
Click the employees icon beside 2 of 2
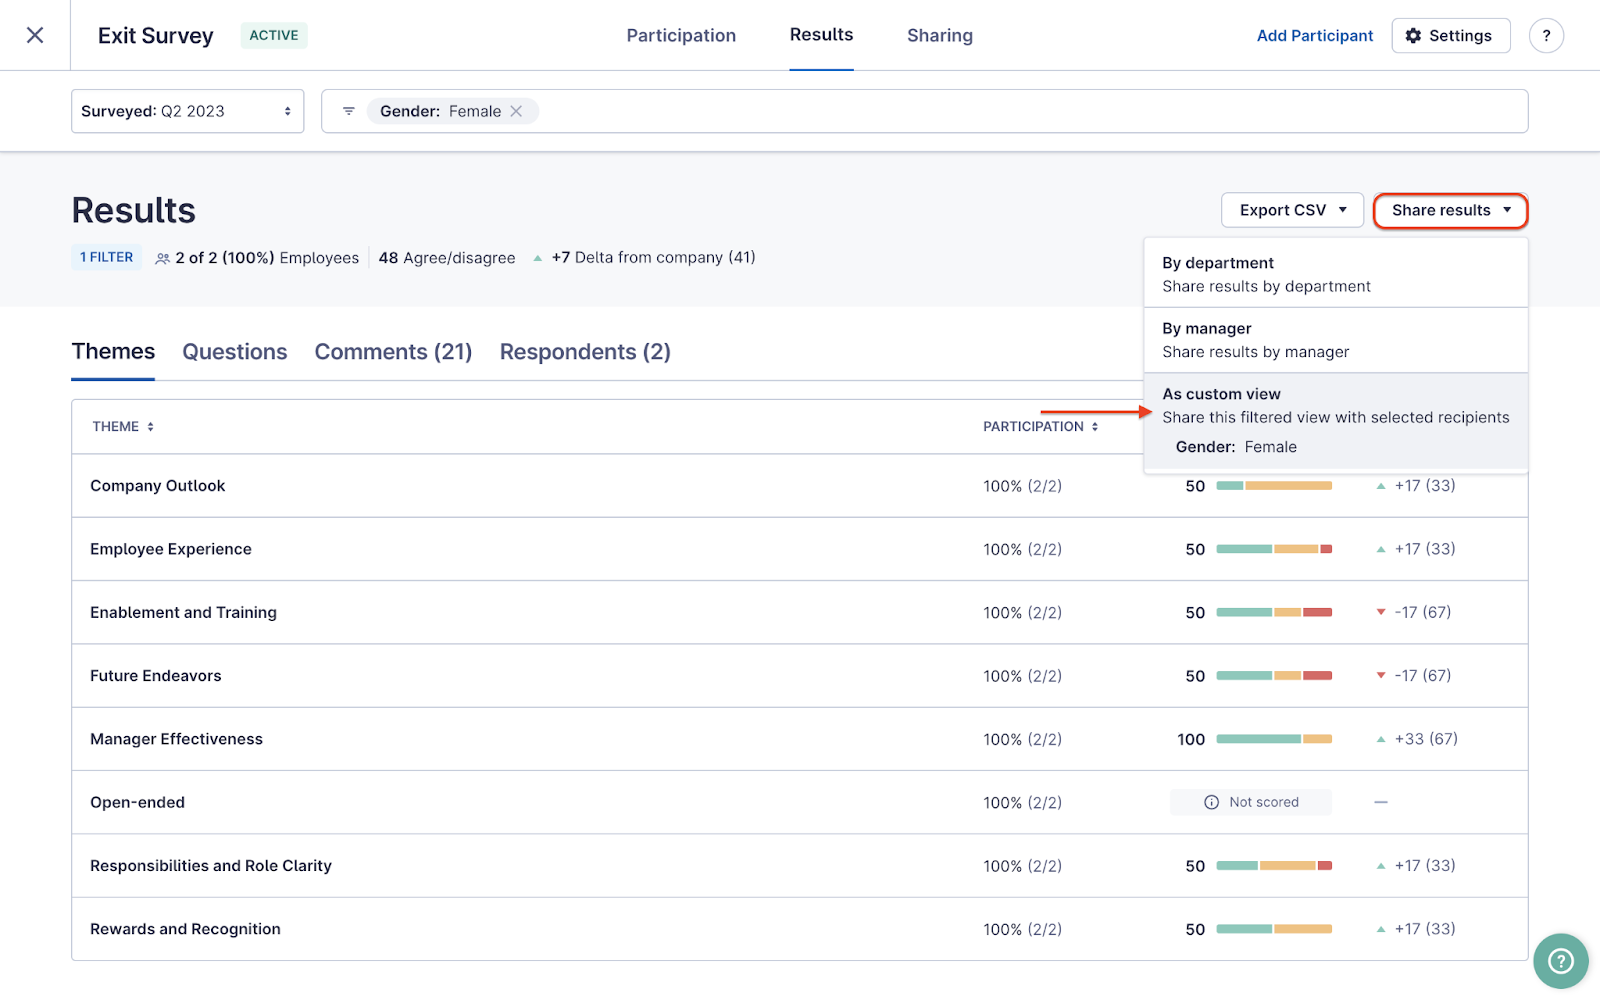pos(161,257)
